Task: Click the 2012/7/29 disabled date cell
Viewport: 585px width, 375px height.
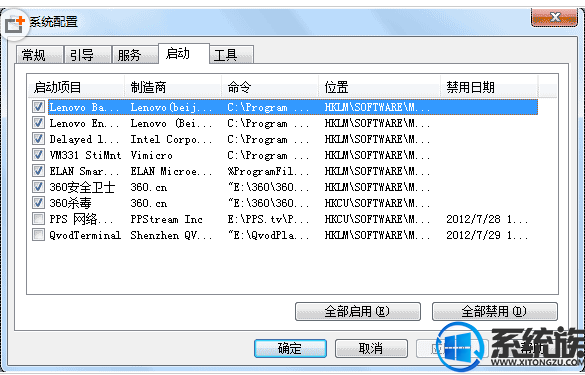Action: 487,235
